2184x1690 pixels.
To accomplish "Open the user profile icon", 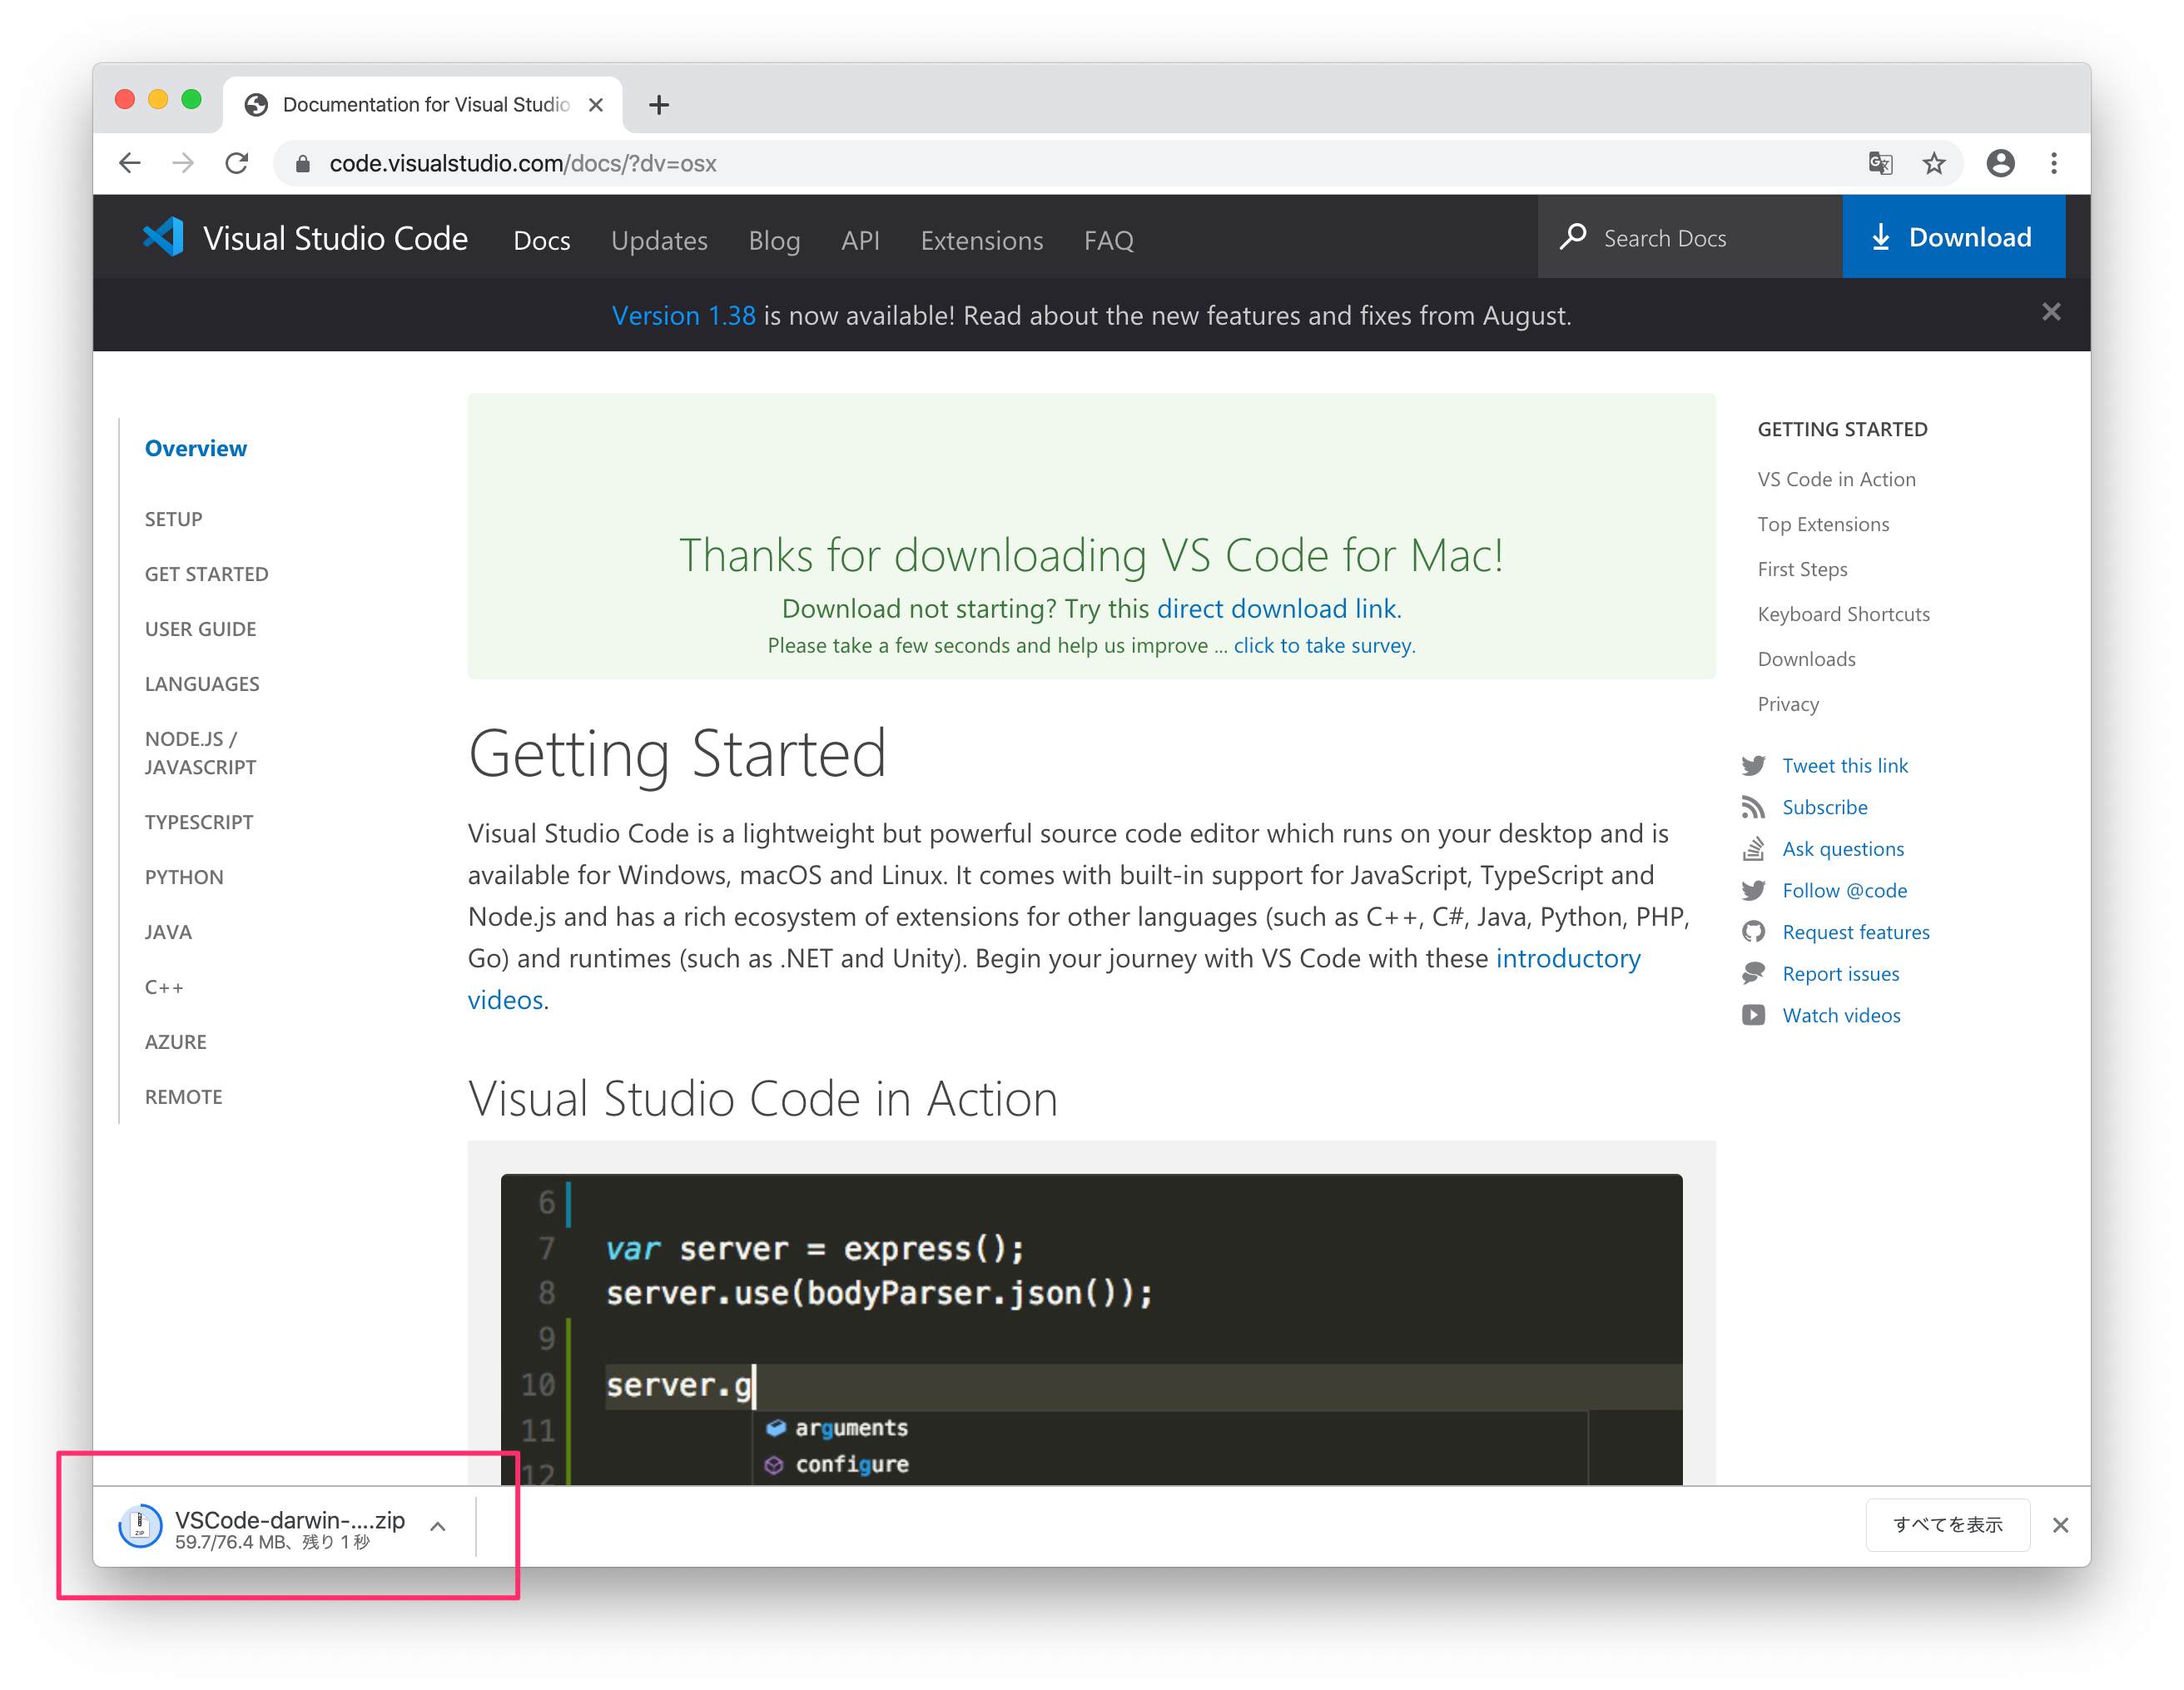I will coord(2000,163).
